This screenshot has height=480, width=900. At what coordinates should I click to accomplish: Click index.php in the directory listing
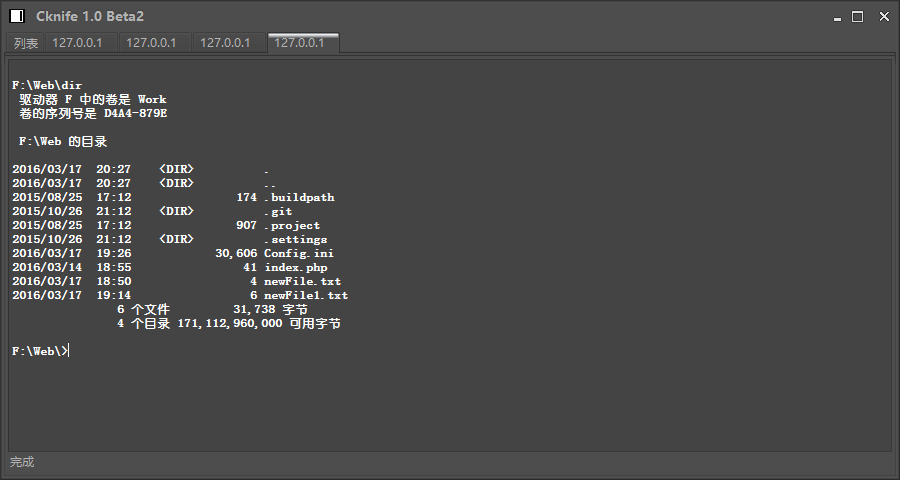[296, 268]
